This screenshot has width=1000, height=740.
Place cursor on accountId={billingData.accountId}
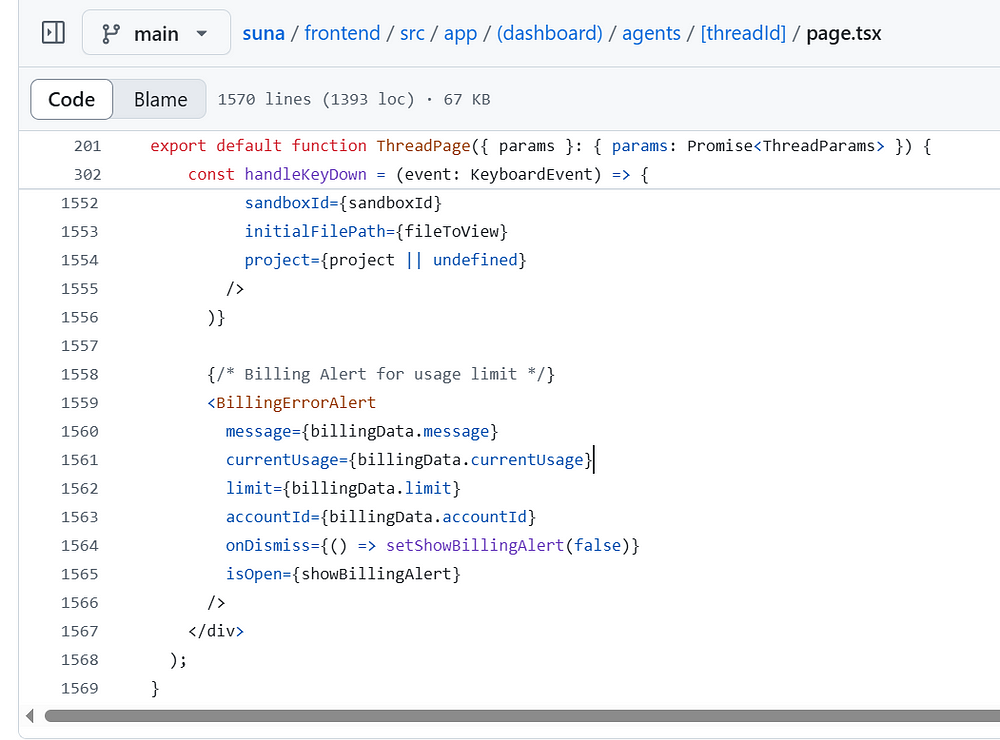(381, 517)
